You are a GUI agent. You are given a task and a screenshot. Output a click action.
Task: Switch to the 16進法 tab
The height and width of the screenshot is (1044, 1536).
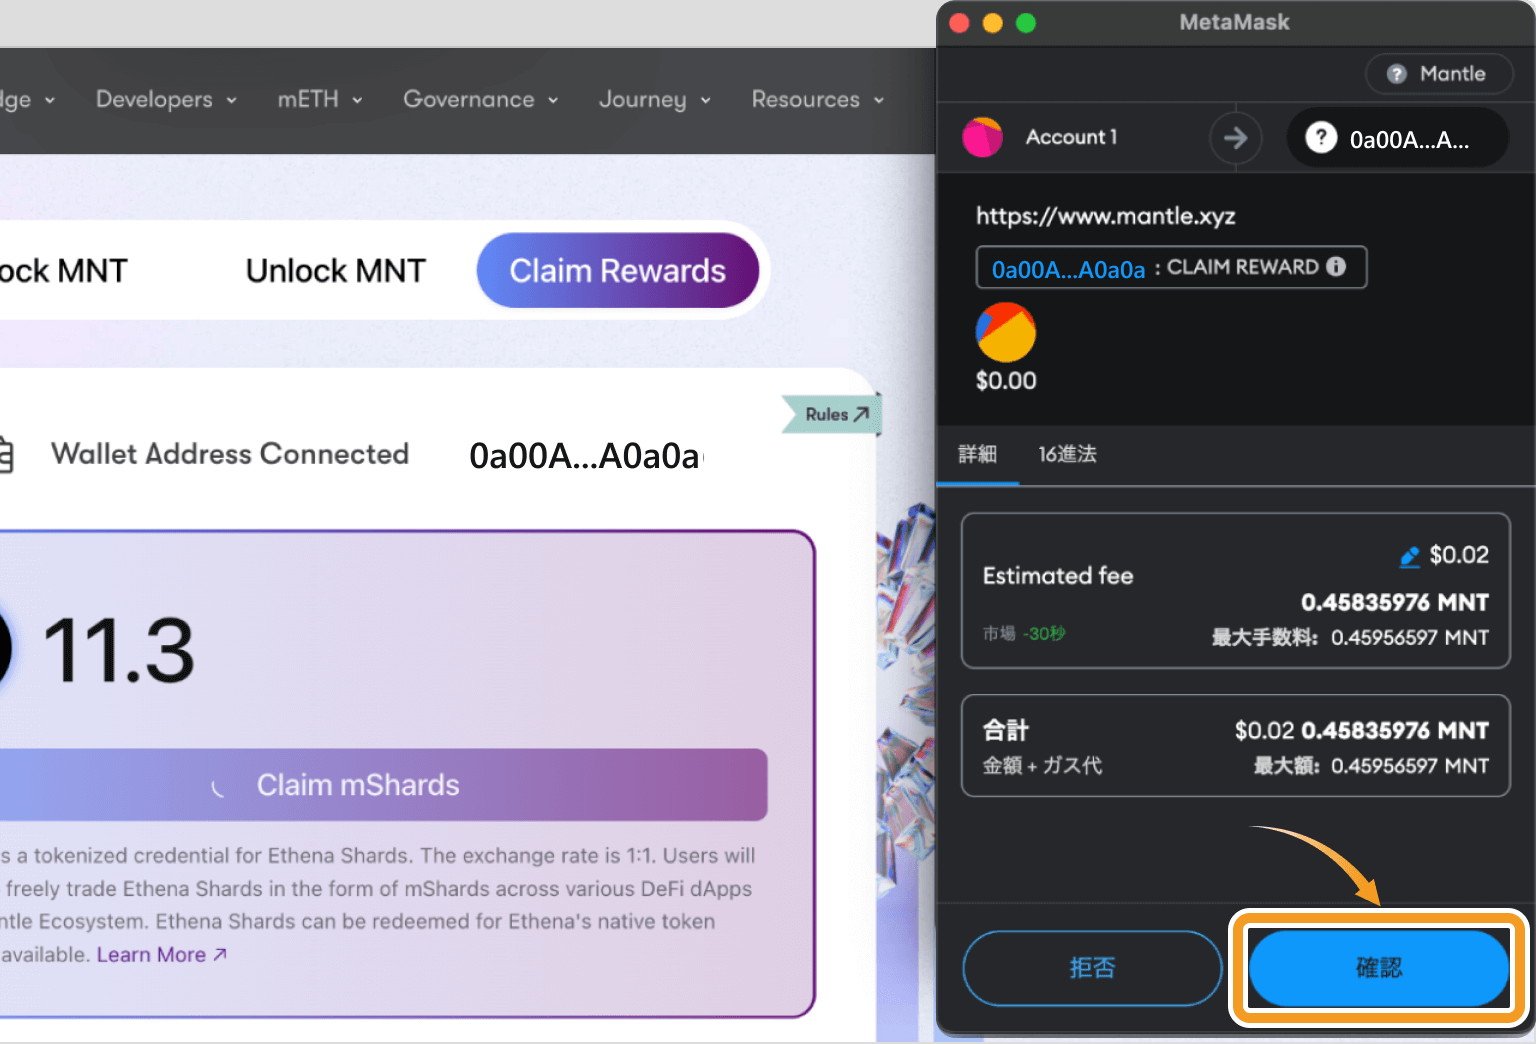pos(1067,454)
